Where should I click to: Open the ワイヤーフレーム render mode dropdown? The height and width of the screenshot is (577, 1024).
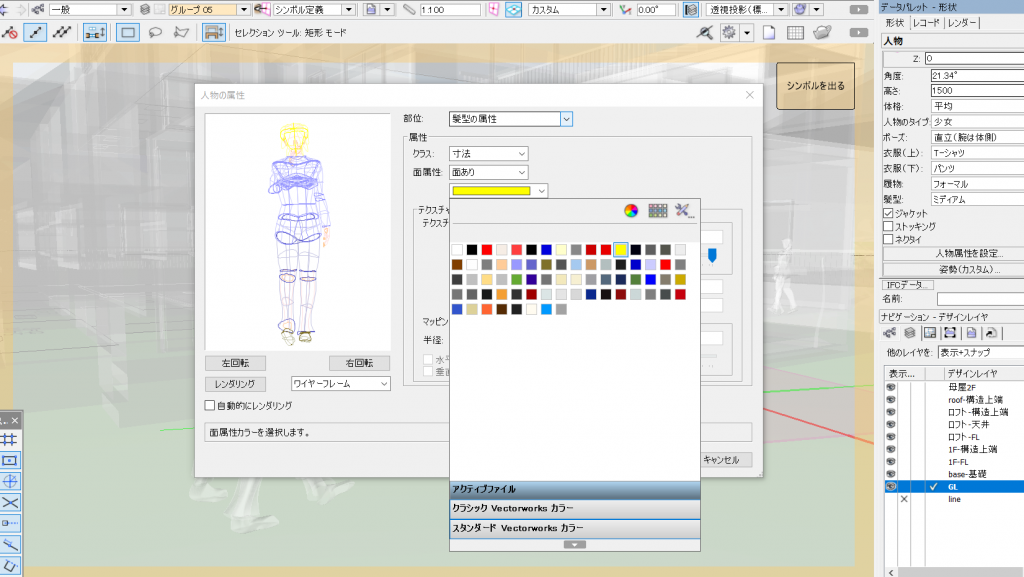(x=340, y=384)
